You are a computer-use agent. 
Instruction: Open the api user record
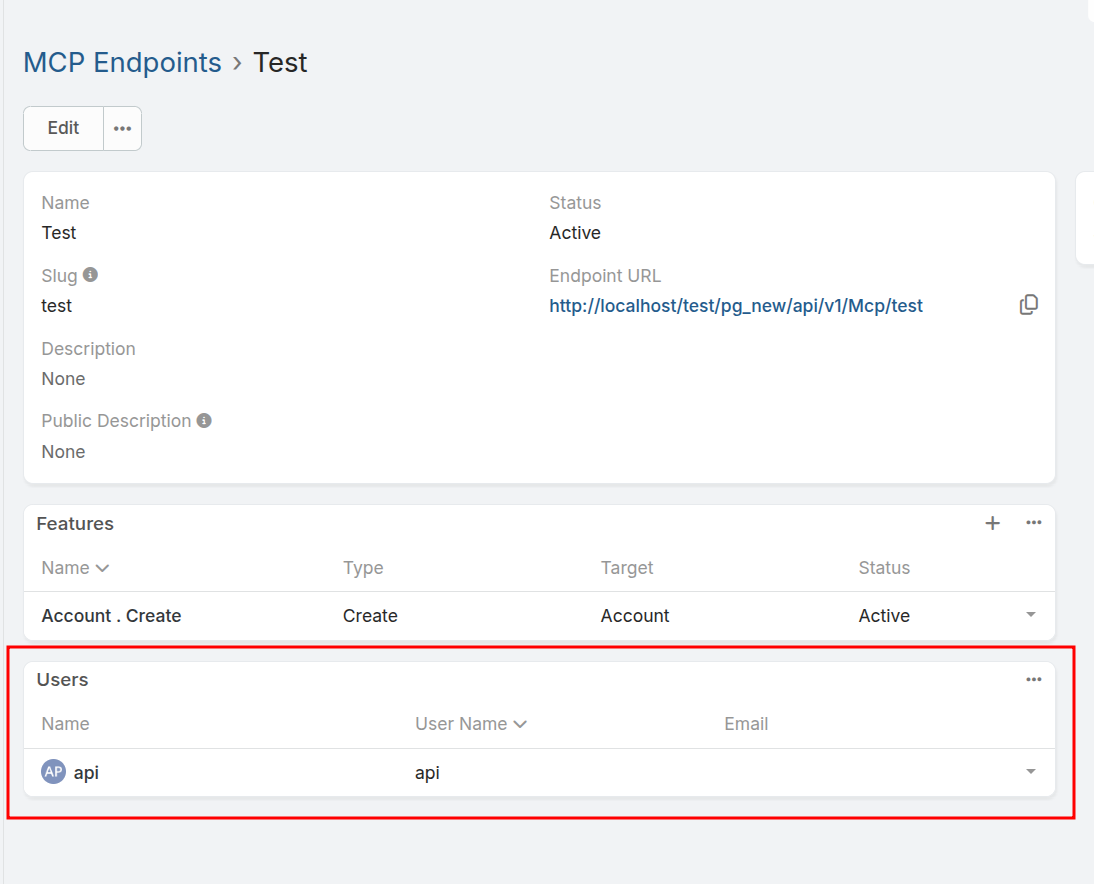[x=87, y=773]
